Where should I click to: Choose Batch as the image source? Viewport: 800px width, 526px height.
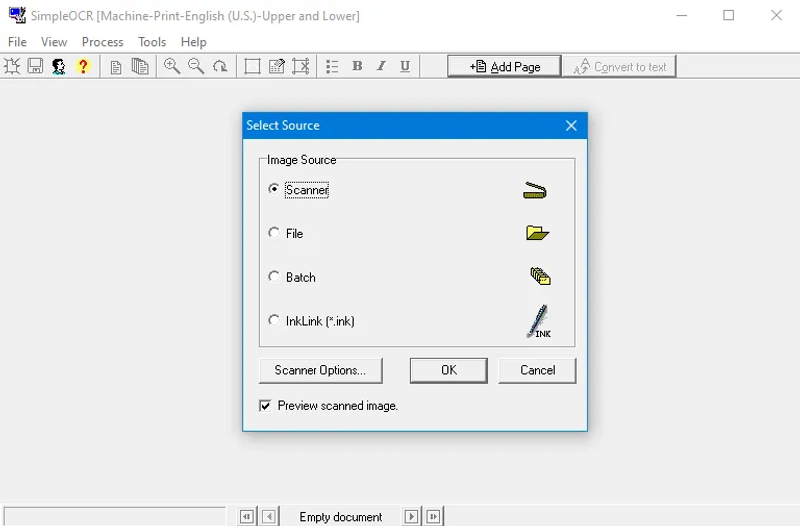pos(274,277)
